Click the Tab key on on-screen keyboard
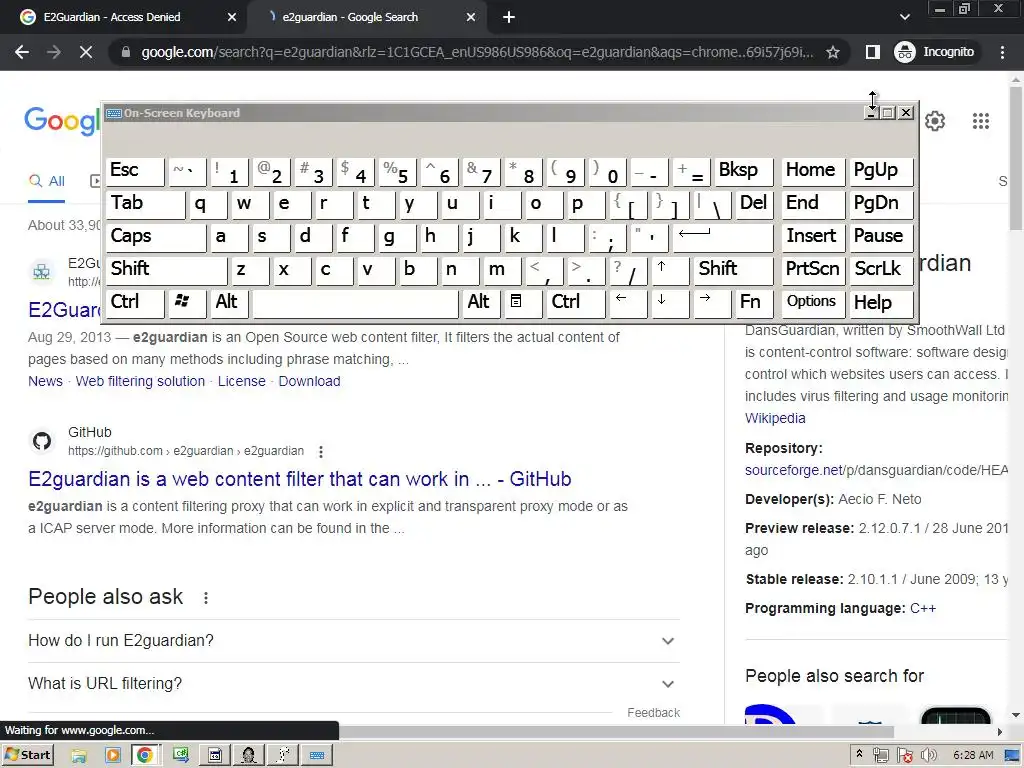The image size is (1024, 768). click(x=145, y=204)
